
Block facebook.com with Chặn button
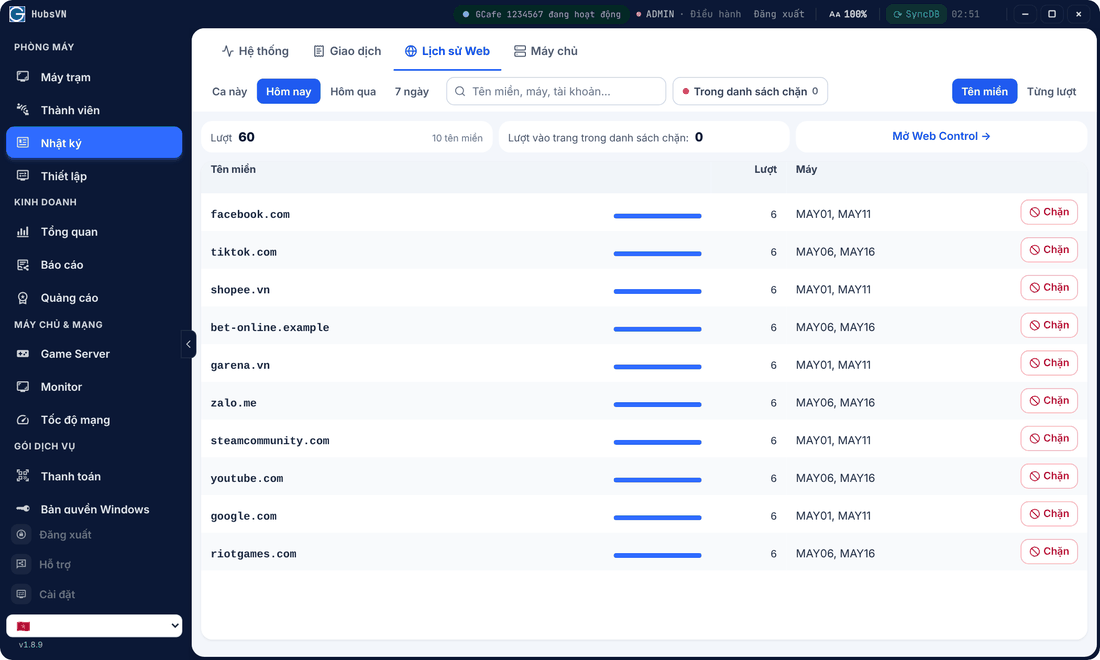tap(1049, 213)
